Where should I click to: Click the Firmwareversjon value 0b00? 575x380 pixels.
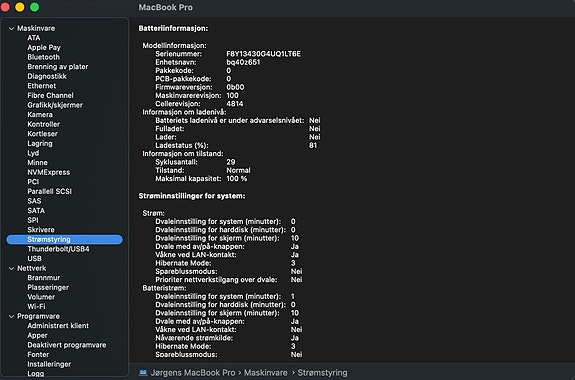click(x=235, y=87)
